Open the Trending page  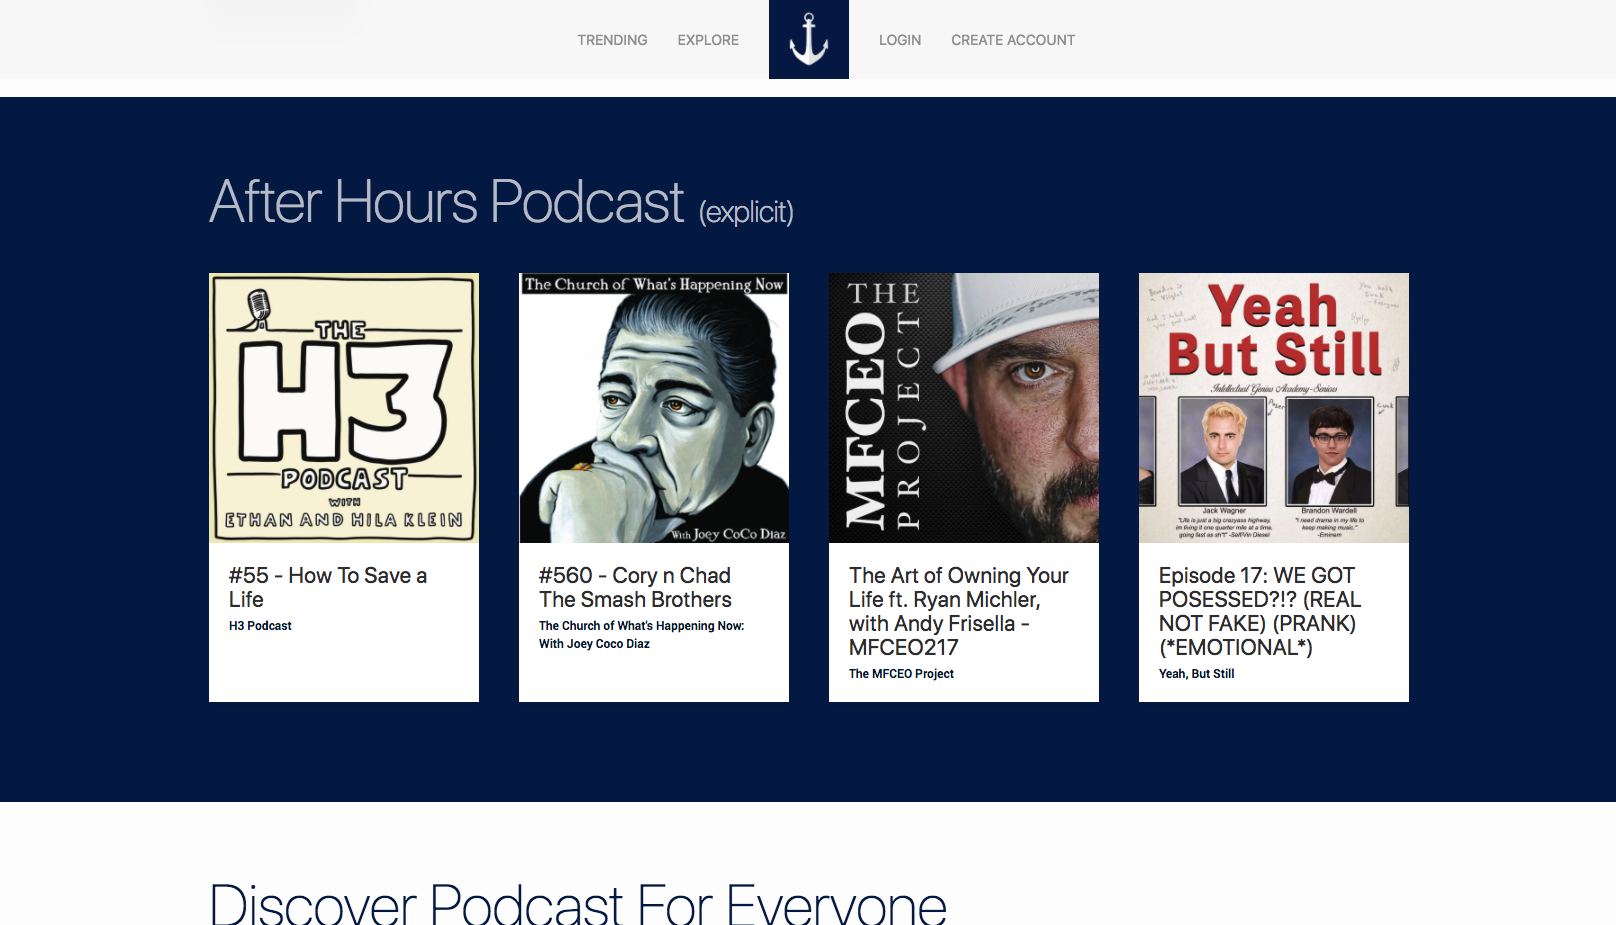612,40
